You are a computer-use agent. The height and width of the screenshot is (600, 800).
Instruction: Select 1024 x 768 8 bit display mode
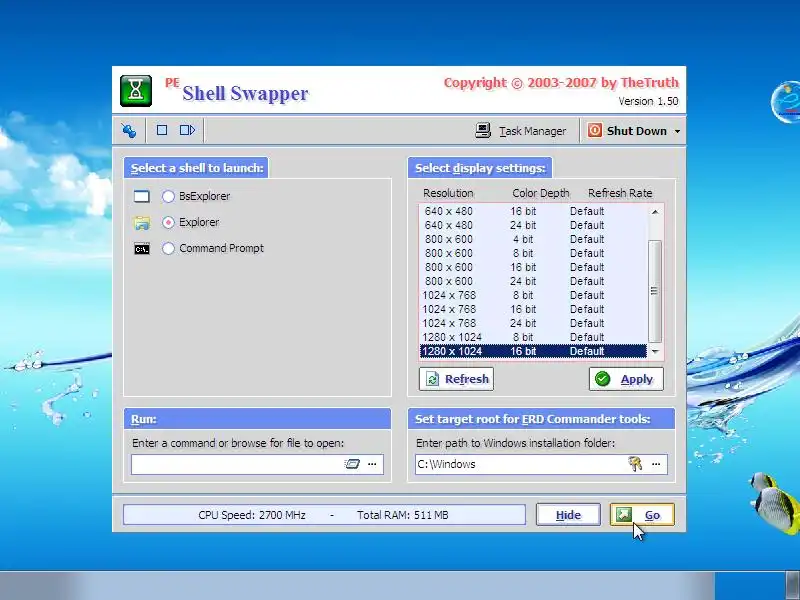point(533,295)
